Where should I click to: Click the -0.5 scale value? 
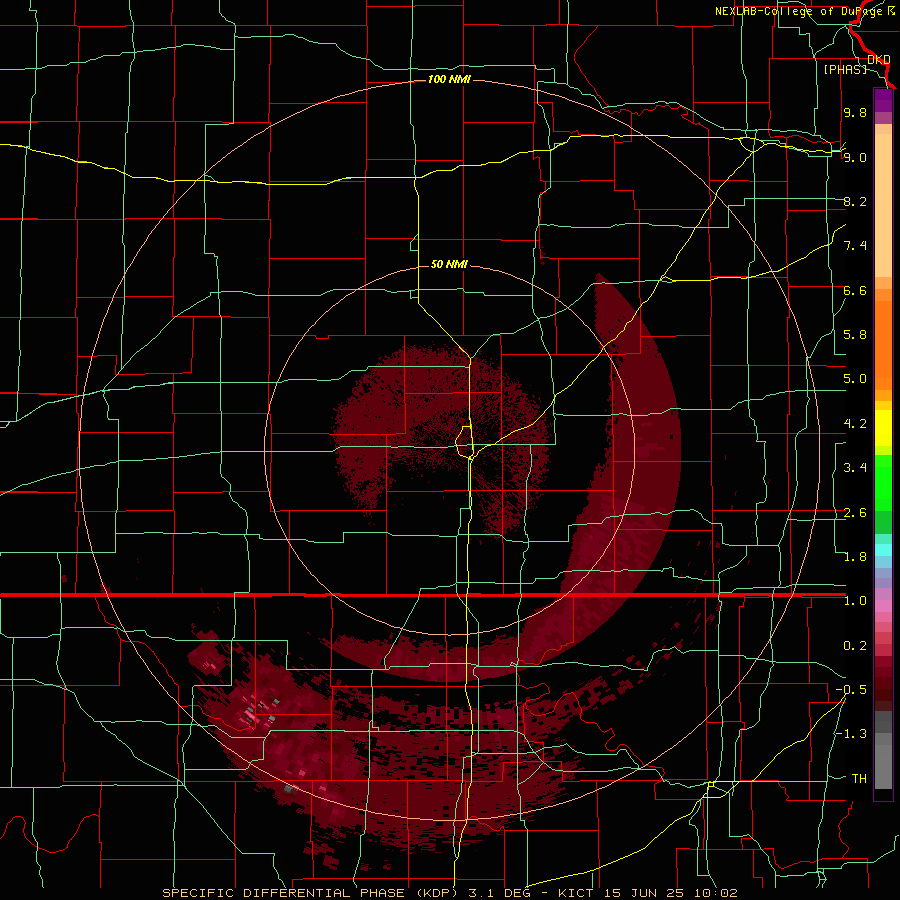(x=851, y=690)
